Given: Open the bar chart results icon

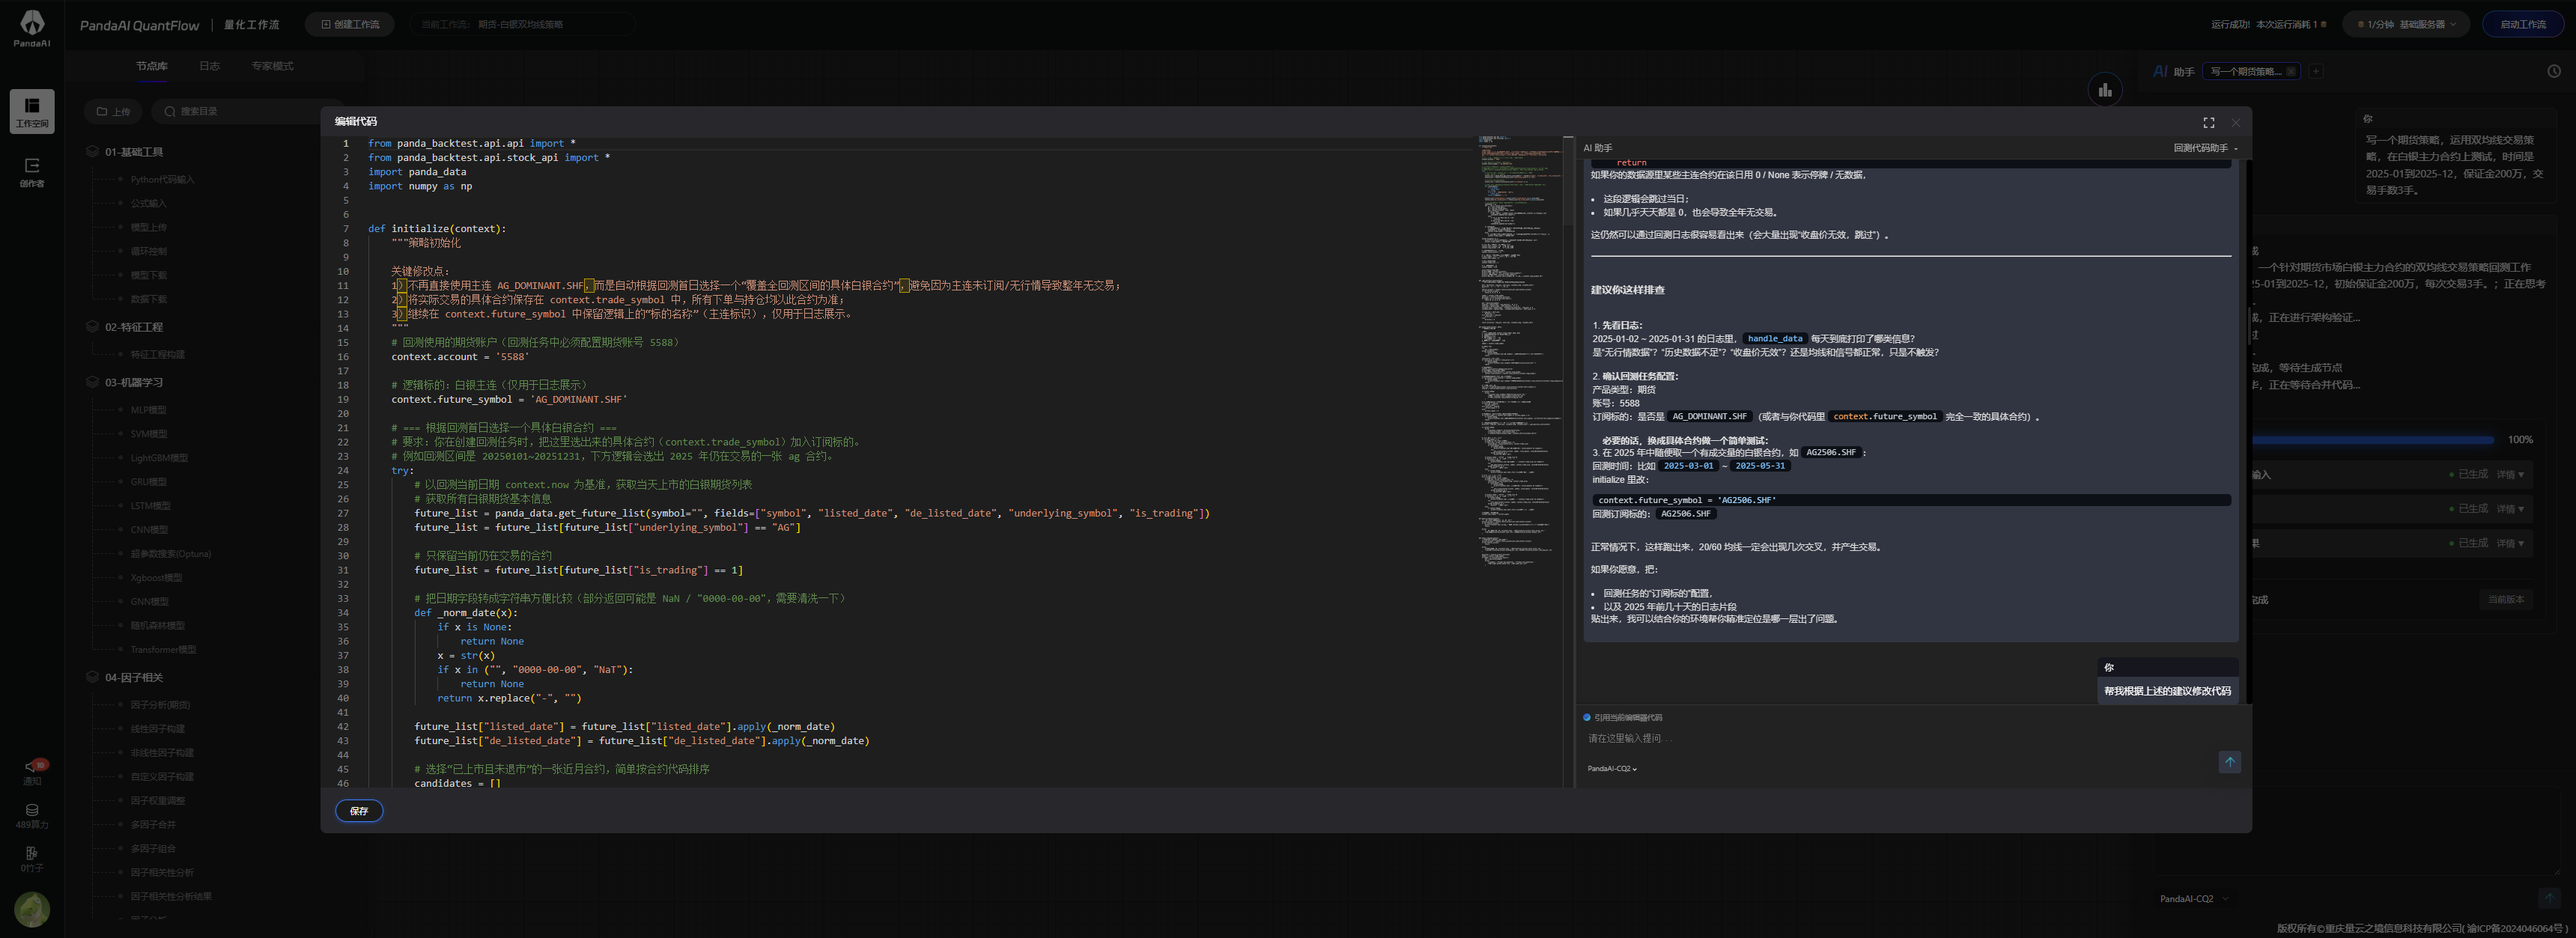Looking at the screenshot, I should click(x=2105, y=90).
